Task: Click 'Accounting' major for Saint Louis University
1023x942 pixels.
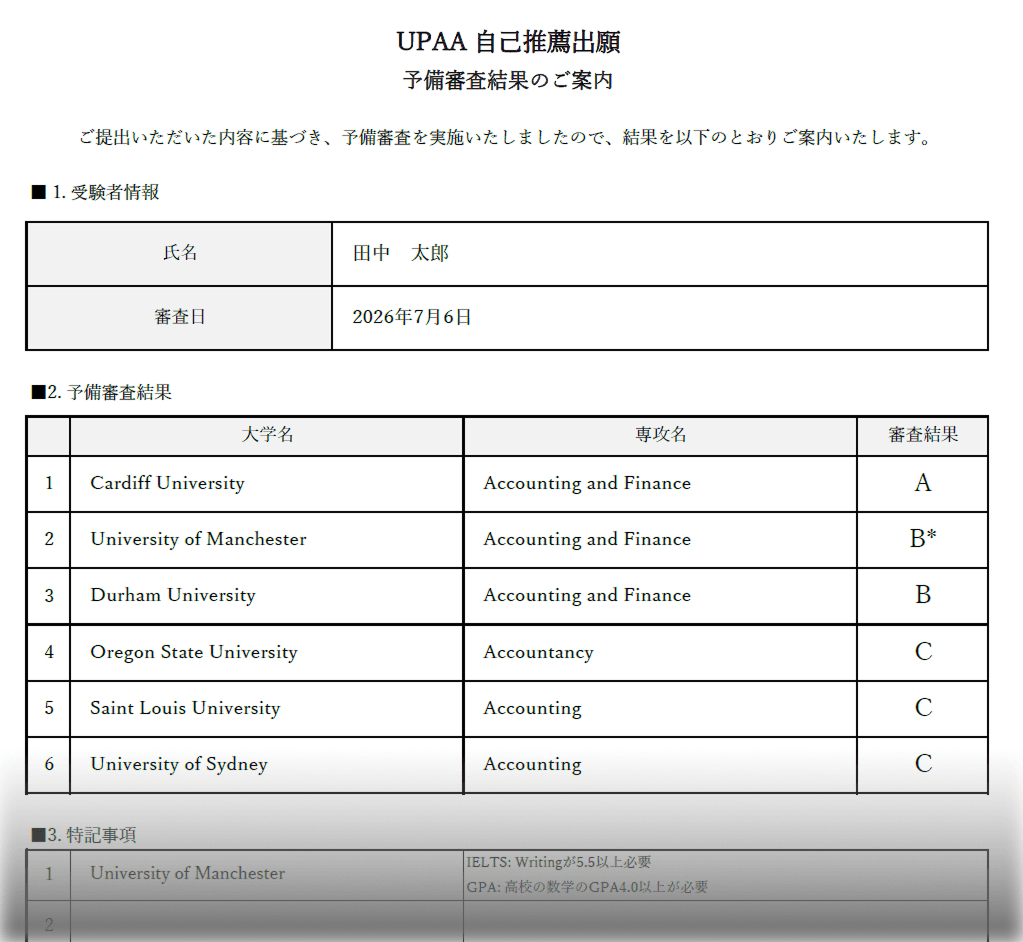Action: click(x=660, y=708)
